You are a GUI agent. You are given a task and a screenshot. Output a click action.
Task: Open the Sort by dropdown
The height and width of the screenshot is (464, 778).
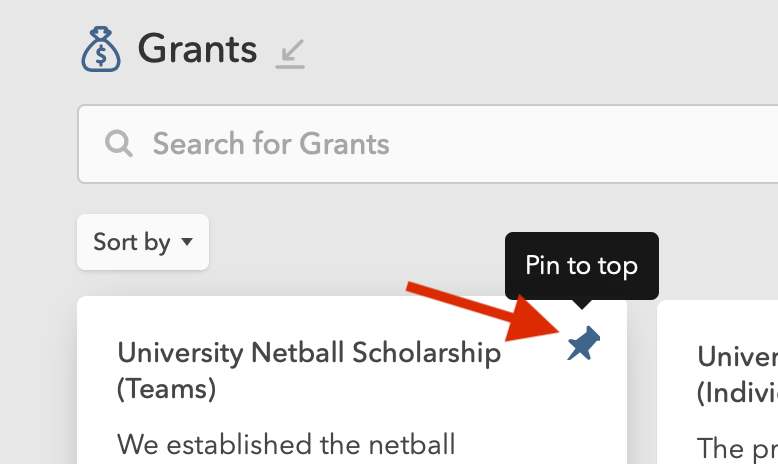pyautogui.click(x=143, y=242)
